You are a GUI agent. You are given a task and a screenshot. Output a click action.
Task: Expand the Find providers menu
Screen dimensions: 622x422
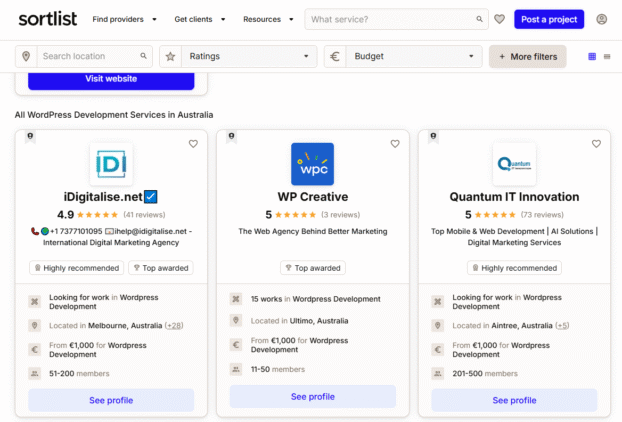(x=124, y=19)
